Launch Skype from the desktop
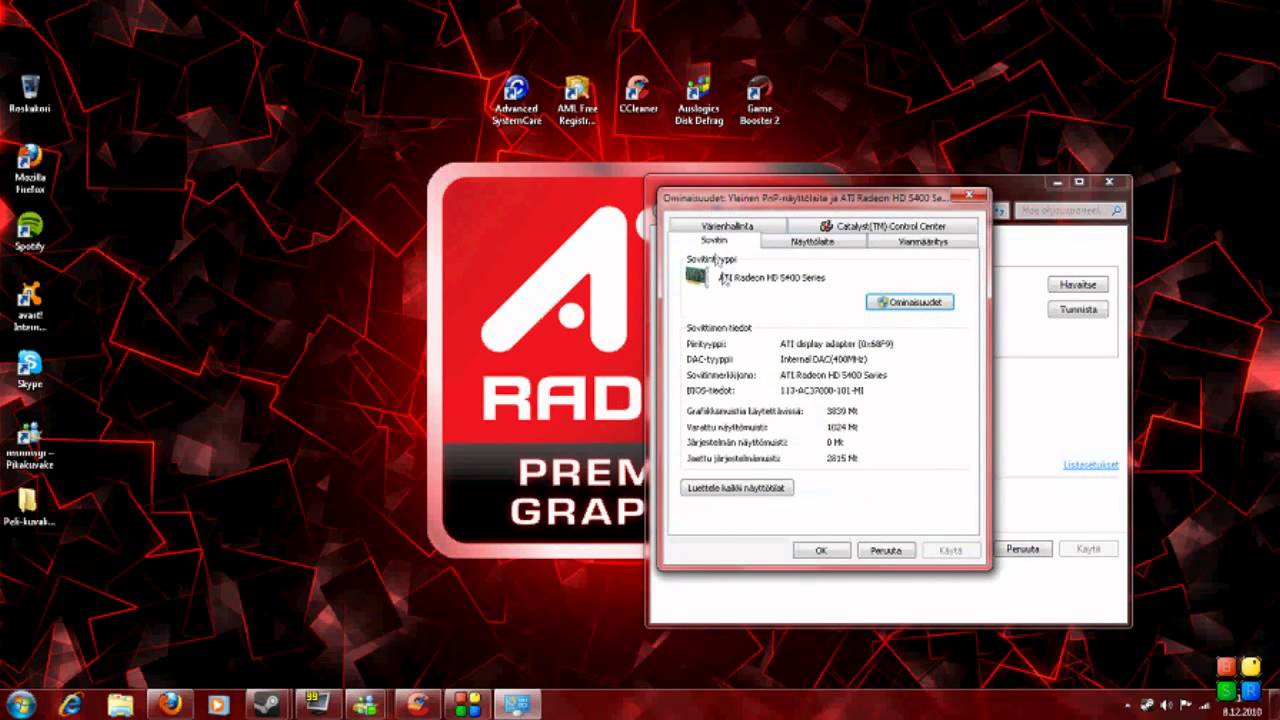 (x=30, y=369)
